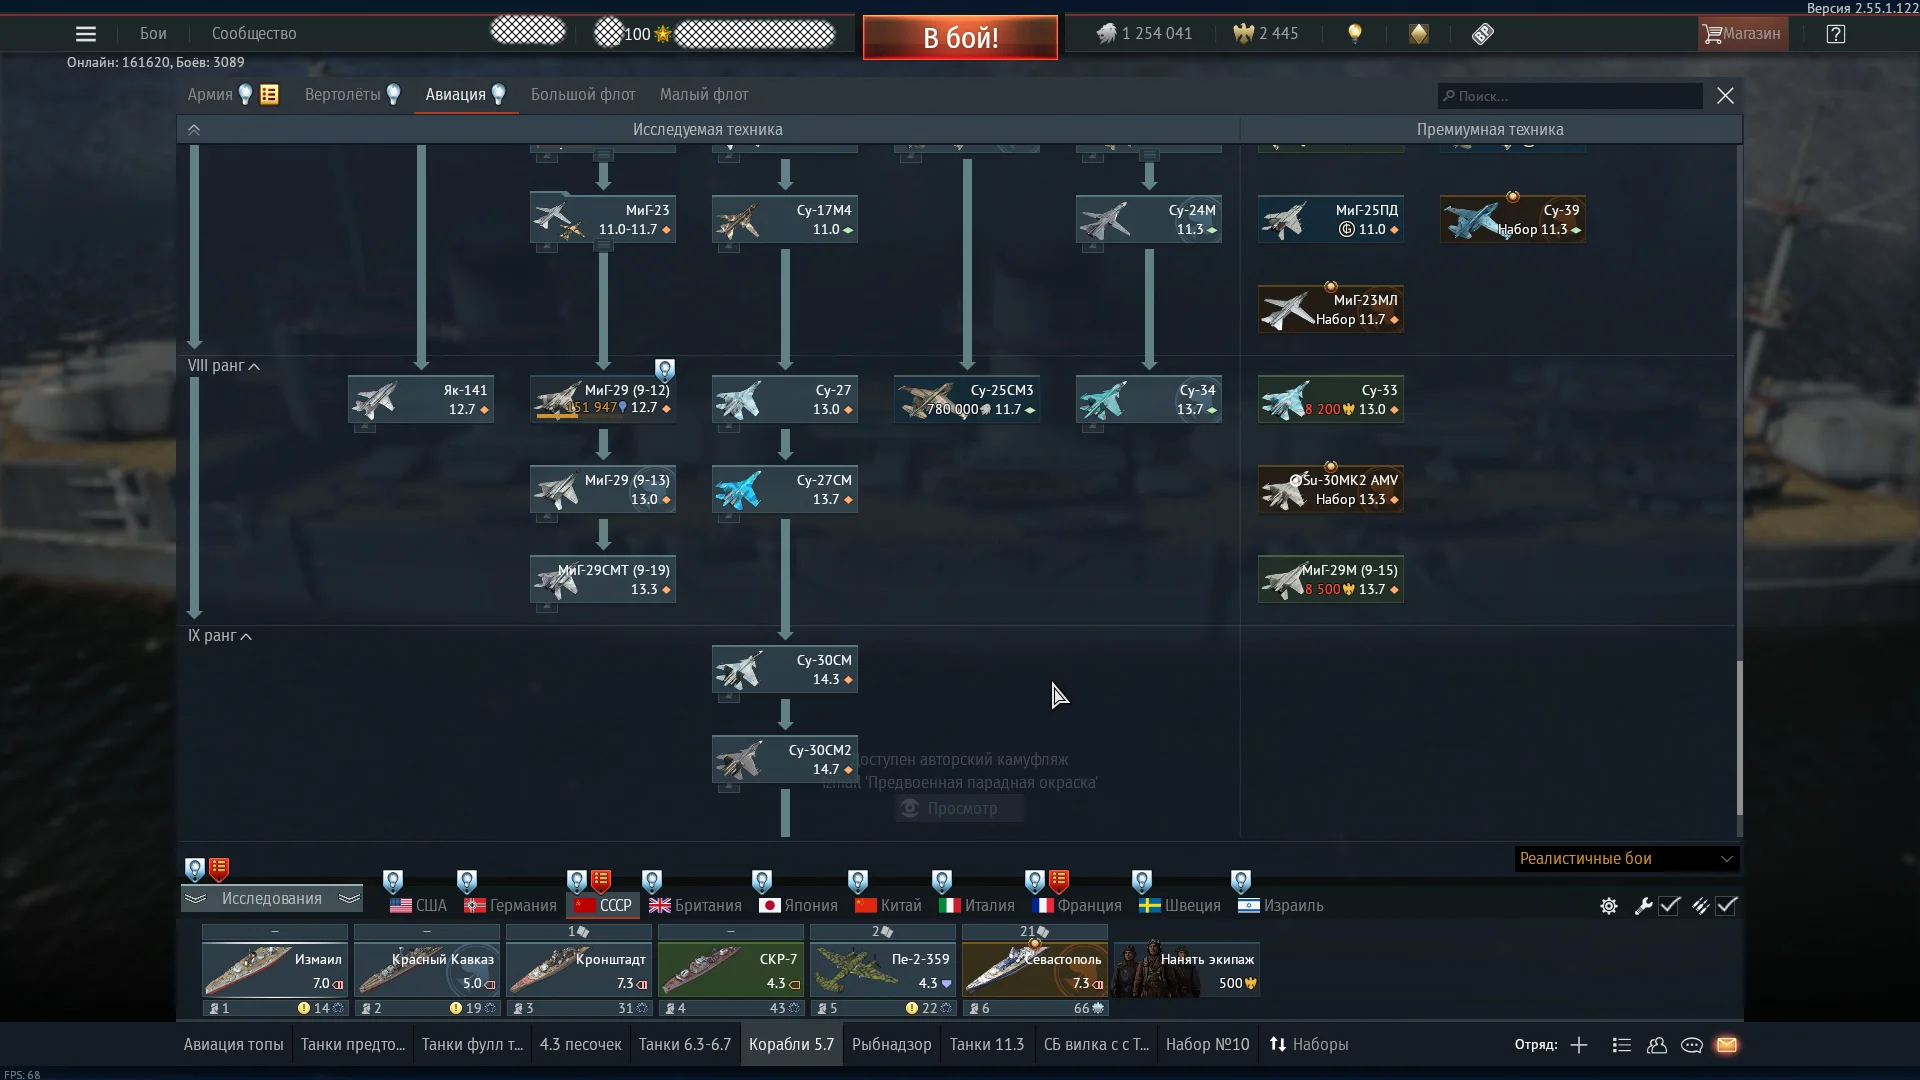This screenshot has width=1920, height=1080.
Task: Select the США nation
Action: 418,905
